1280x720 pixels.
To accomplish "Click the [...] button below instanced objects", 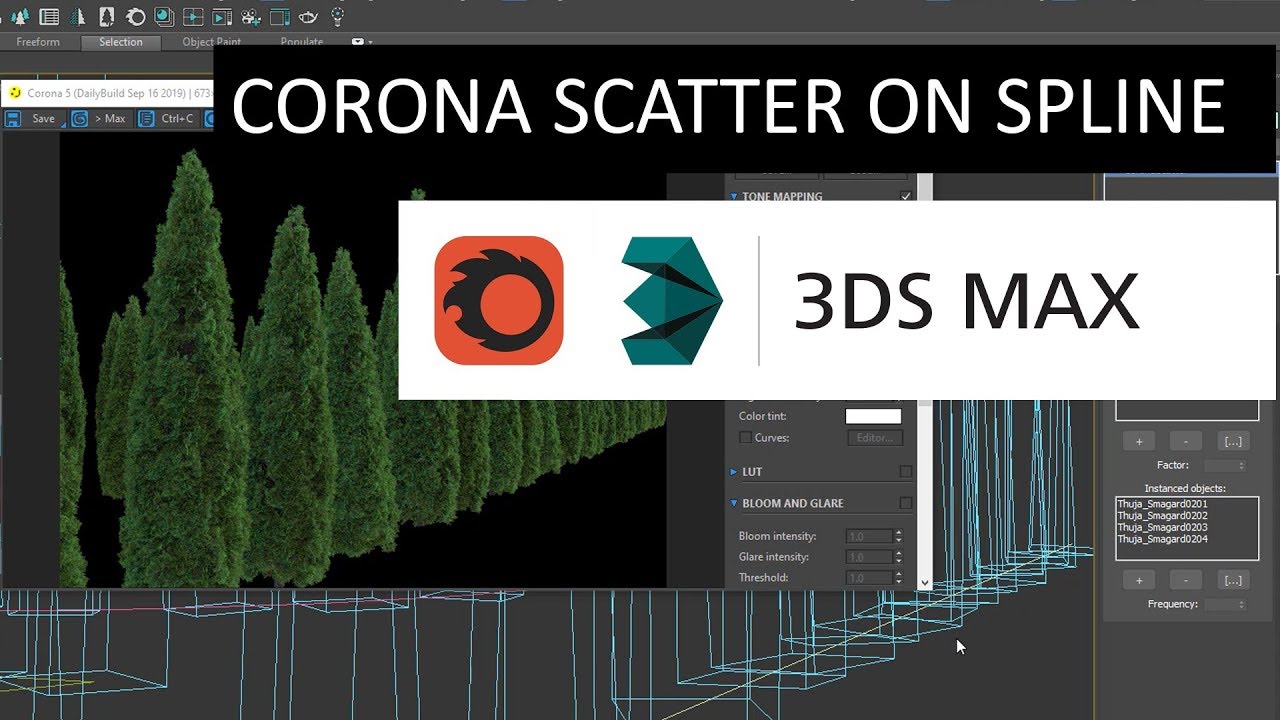I will click(1233, 580).
